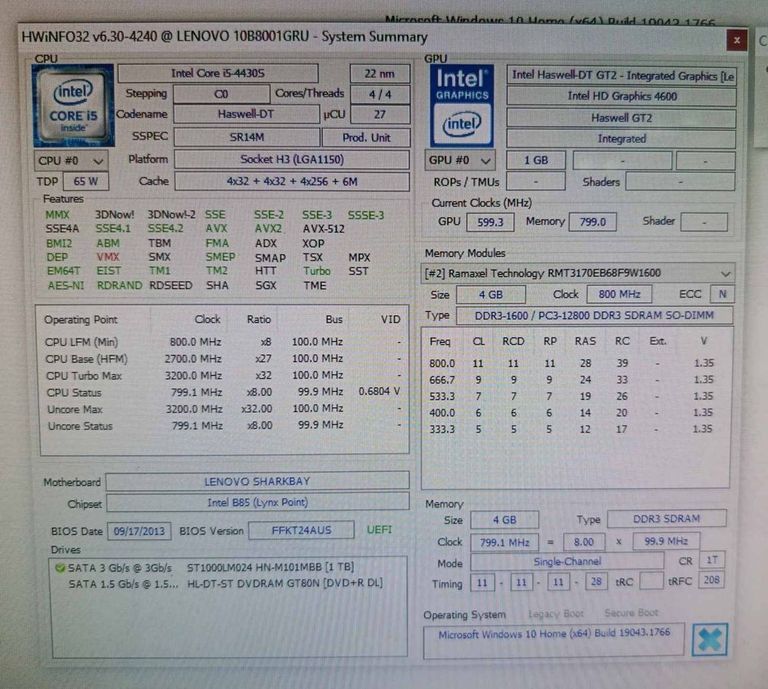The width and height of the screenshot is (768, 689).
Task: Click the Intel B85 (Lynx Point) chipset field
Action: click(257, 502)
